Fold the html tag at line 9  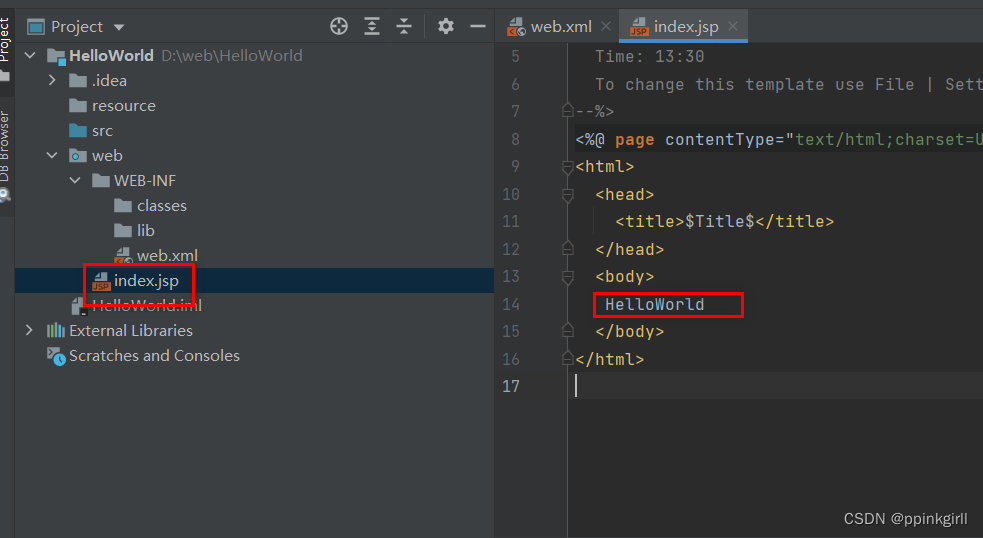click(567, 167)
